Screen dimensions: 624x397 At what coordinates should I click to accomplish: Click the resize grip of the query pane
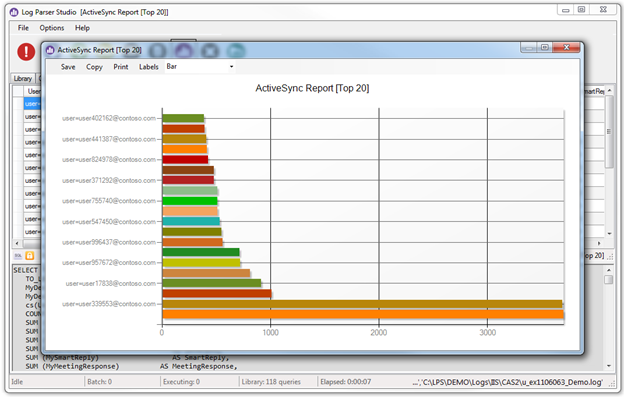610,257
